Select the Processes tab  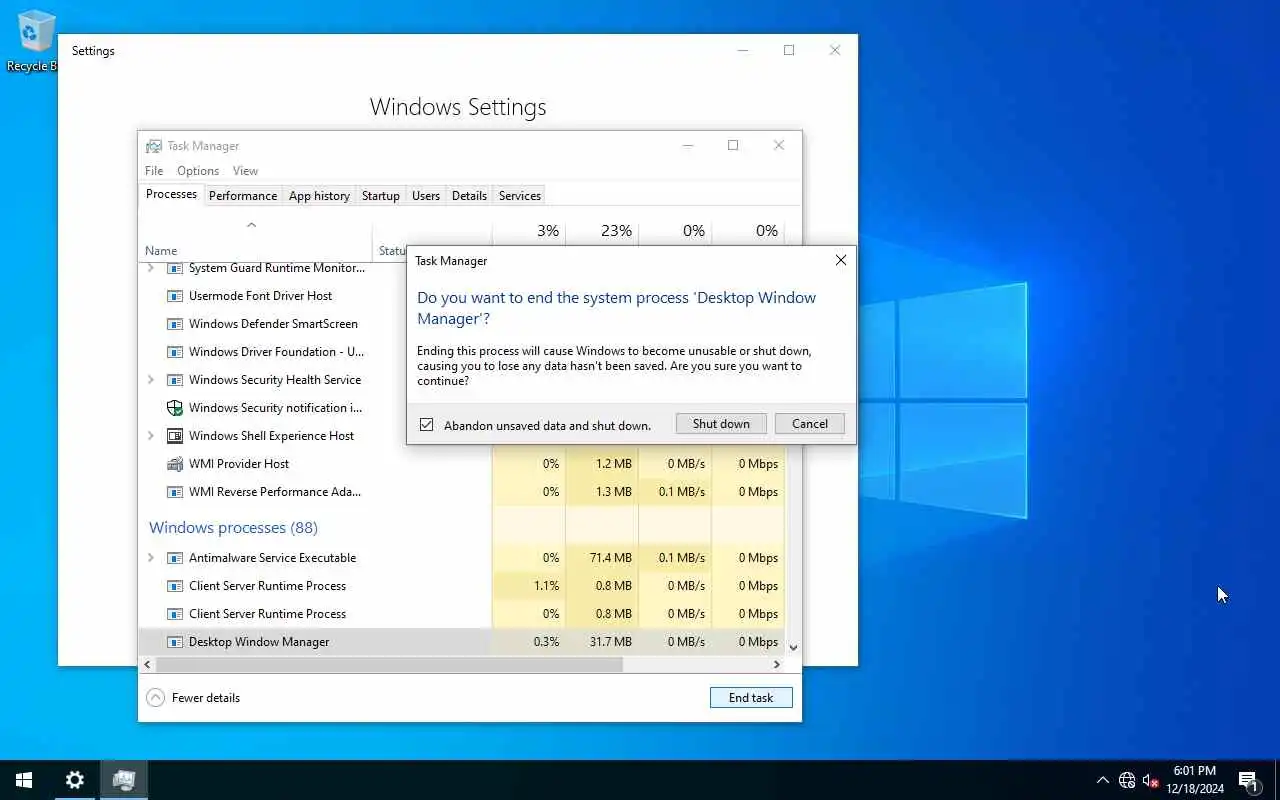pyautogui.click(x=171, y=194)
